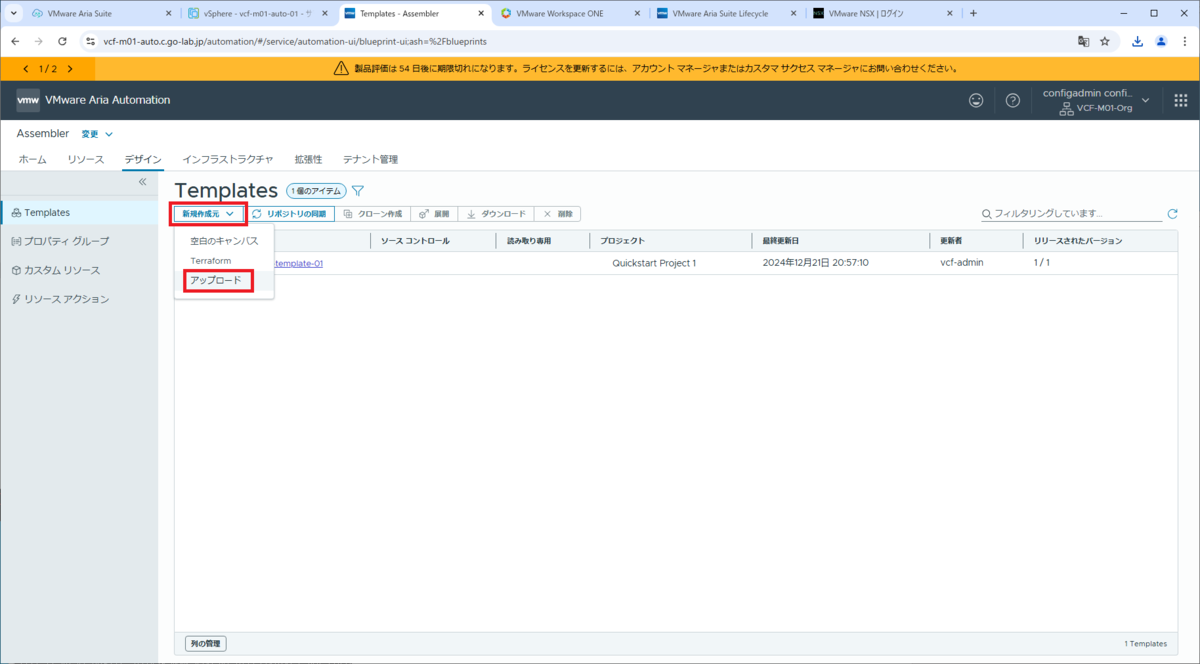Screen dimensions: 1200x664
Task: Click the クローン作成 toolbar button
Action: (x=372, y=214)
